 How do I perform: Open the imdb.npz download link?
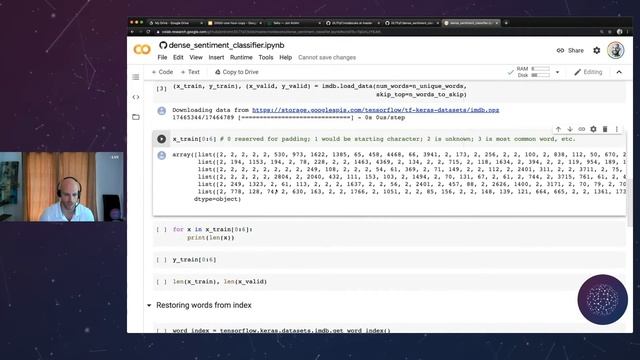click(x=376, y=110)
